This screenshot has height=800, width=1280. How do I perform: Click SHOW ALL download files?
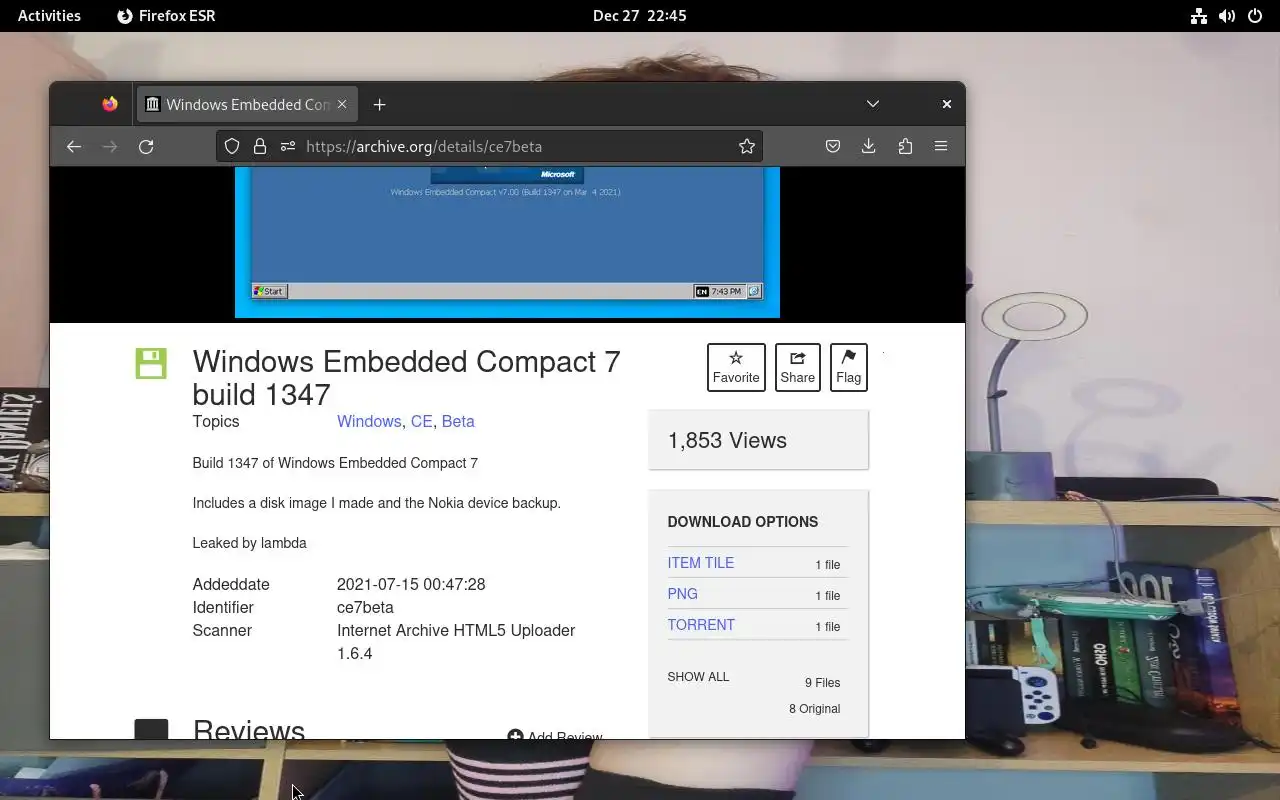tap(698, 677)
